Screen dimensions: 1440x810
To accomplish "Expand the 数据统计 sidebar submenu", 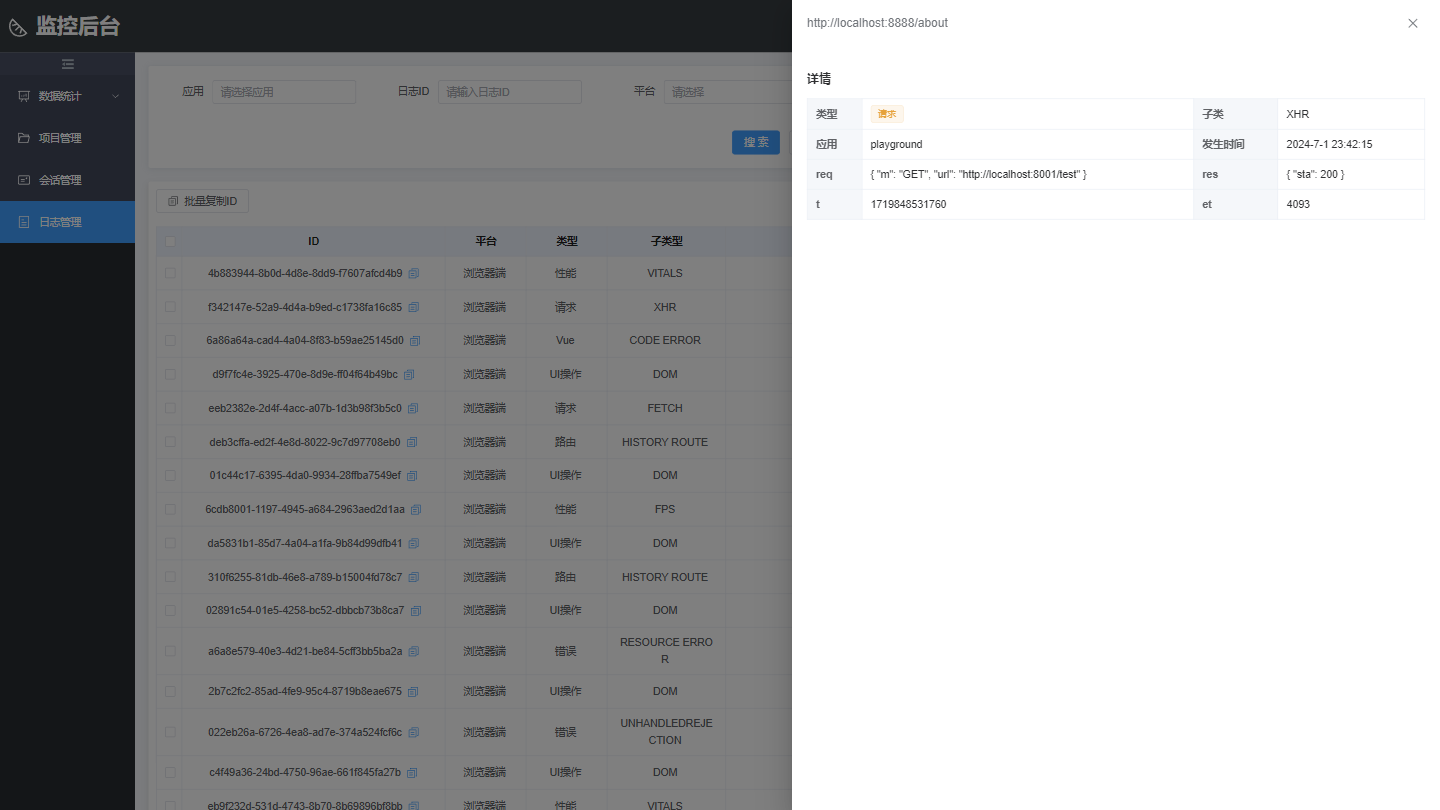I will coord(67,96).
